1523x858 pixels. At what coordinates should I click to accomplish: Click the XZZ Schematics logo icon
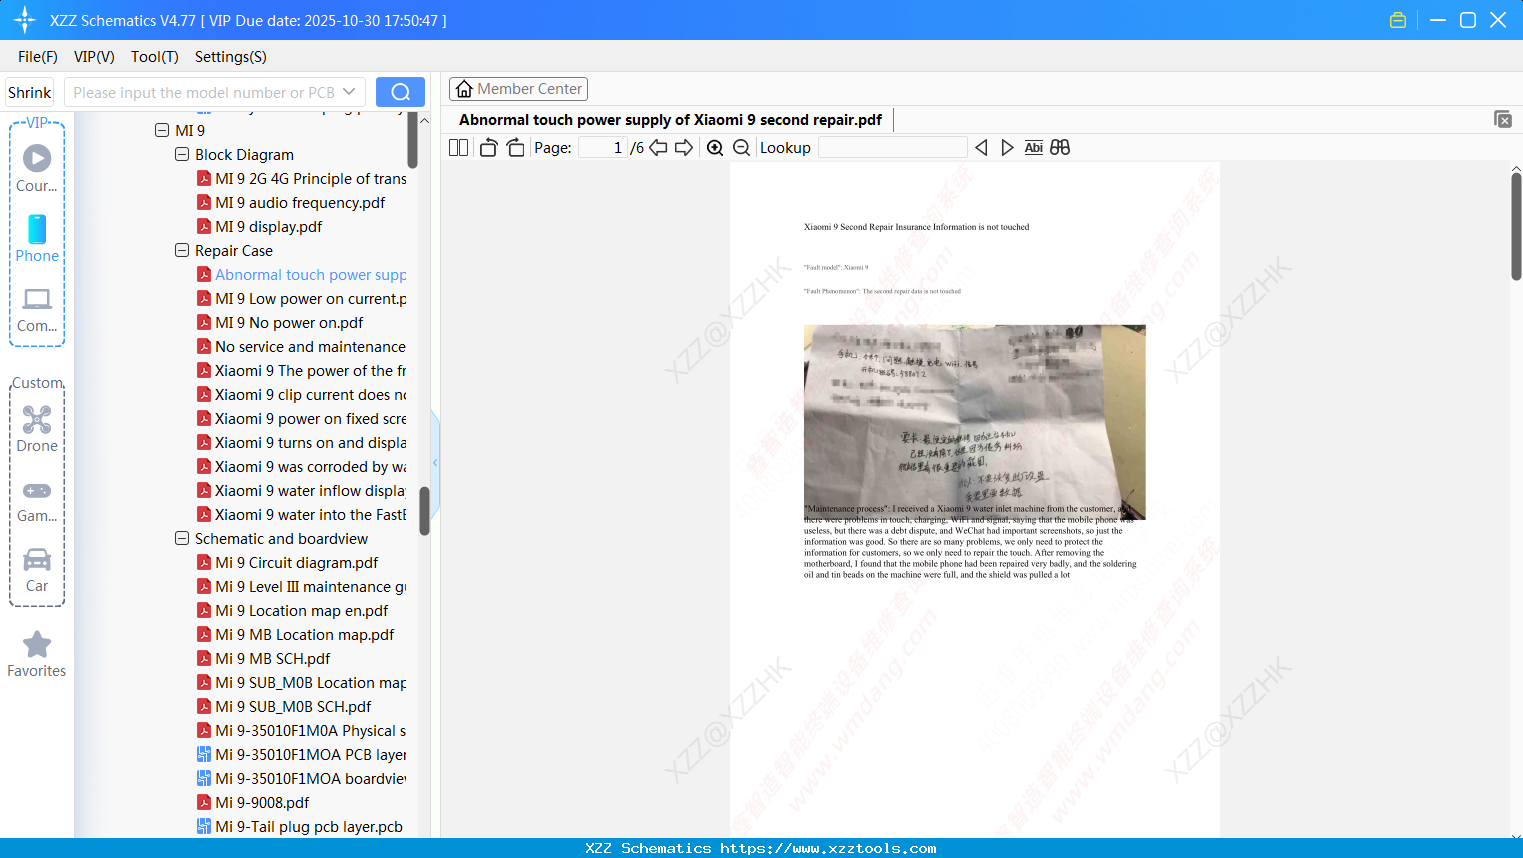(x=25, y=20)
